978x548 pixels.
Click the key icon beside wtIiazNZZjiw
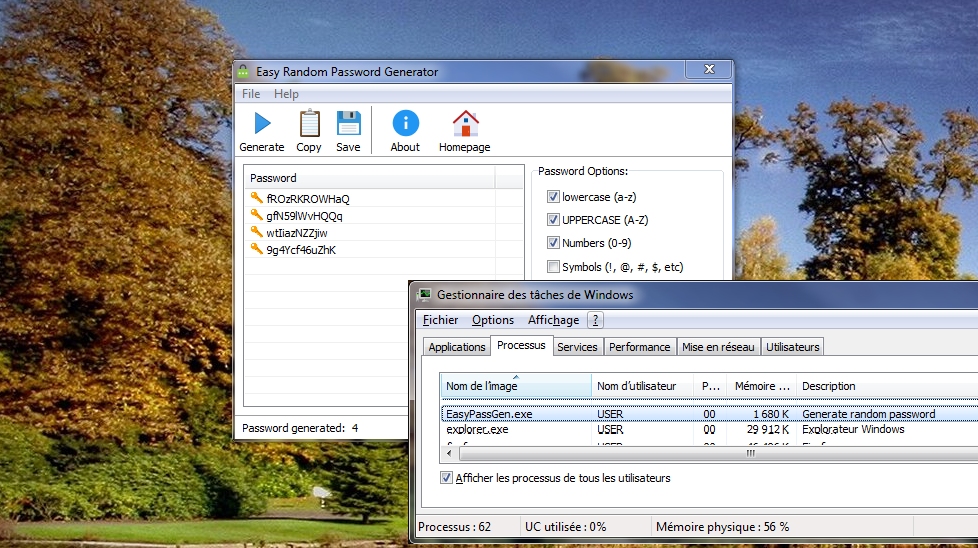(256, 232)
